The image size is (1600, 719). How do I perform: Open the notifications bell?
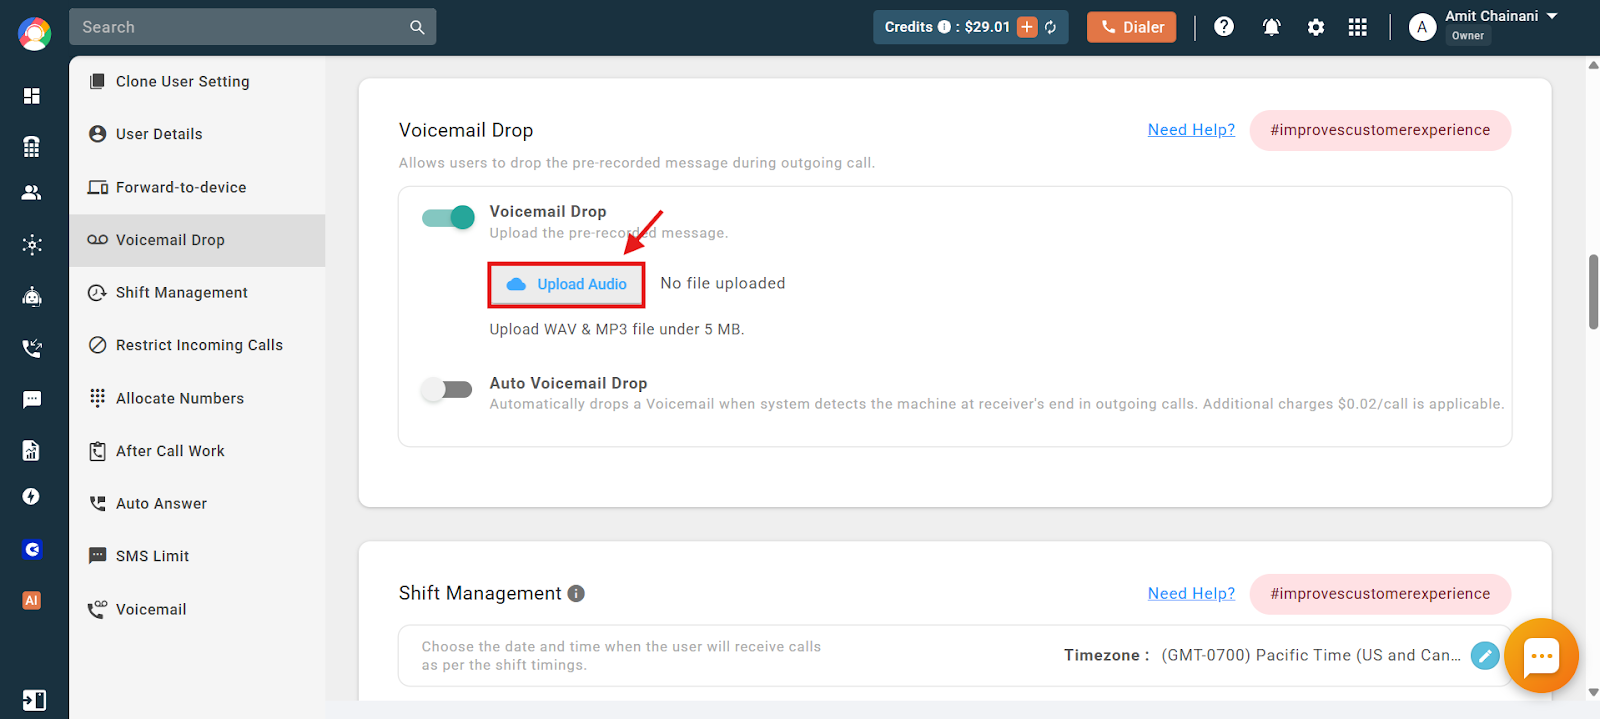point(1271,27)
